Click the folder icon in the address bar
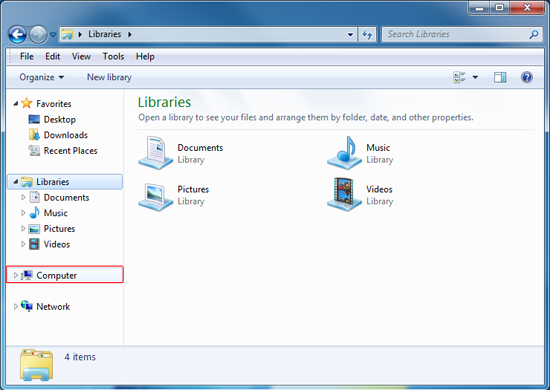This screenshot has width=550, height=390. [67, 34]
